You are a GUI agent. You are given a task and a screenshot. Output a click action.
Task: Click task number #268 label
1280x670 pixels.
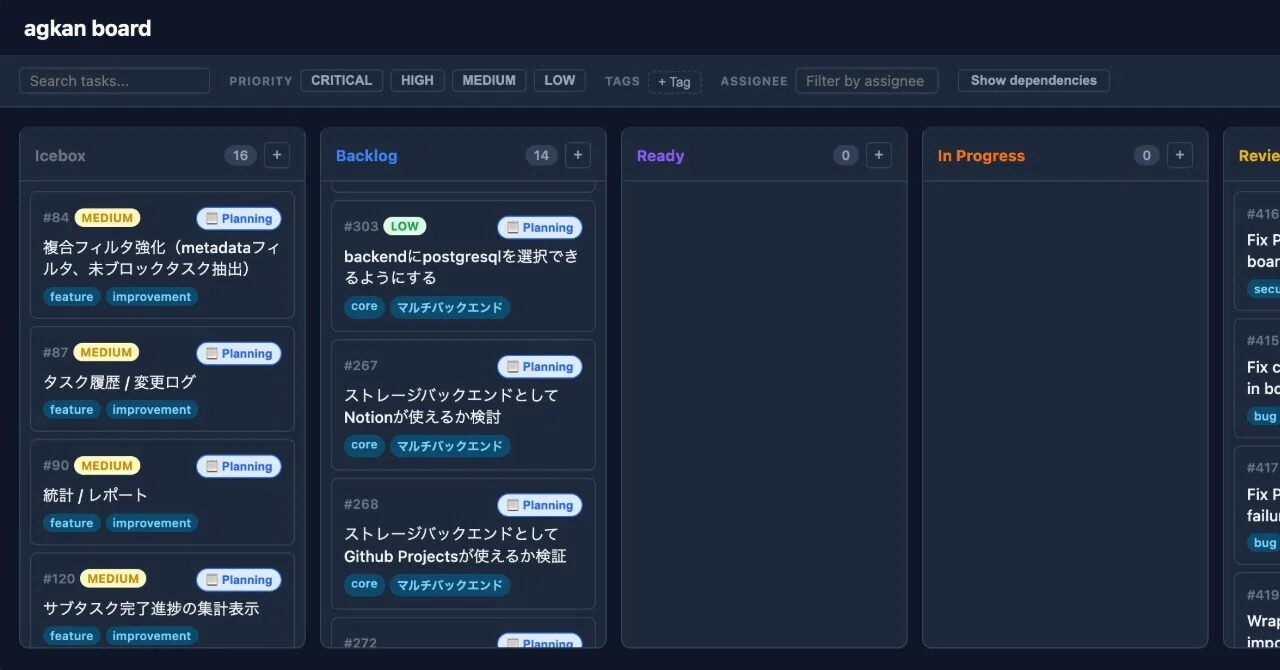(x=361, y=505)
